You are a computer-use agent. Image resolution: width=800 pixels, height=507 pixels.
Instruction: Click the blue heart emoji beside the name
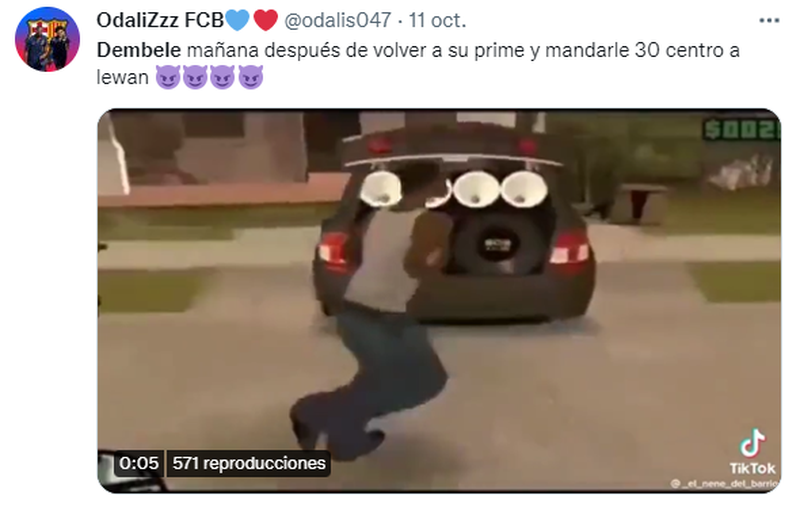click(237, 20)
